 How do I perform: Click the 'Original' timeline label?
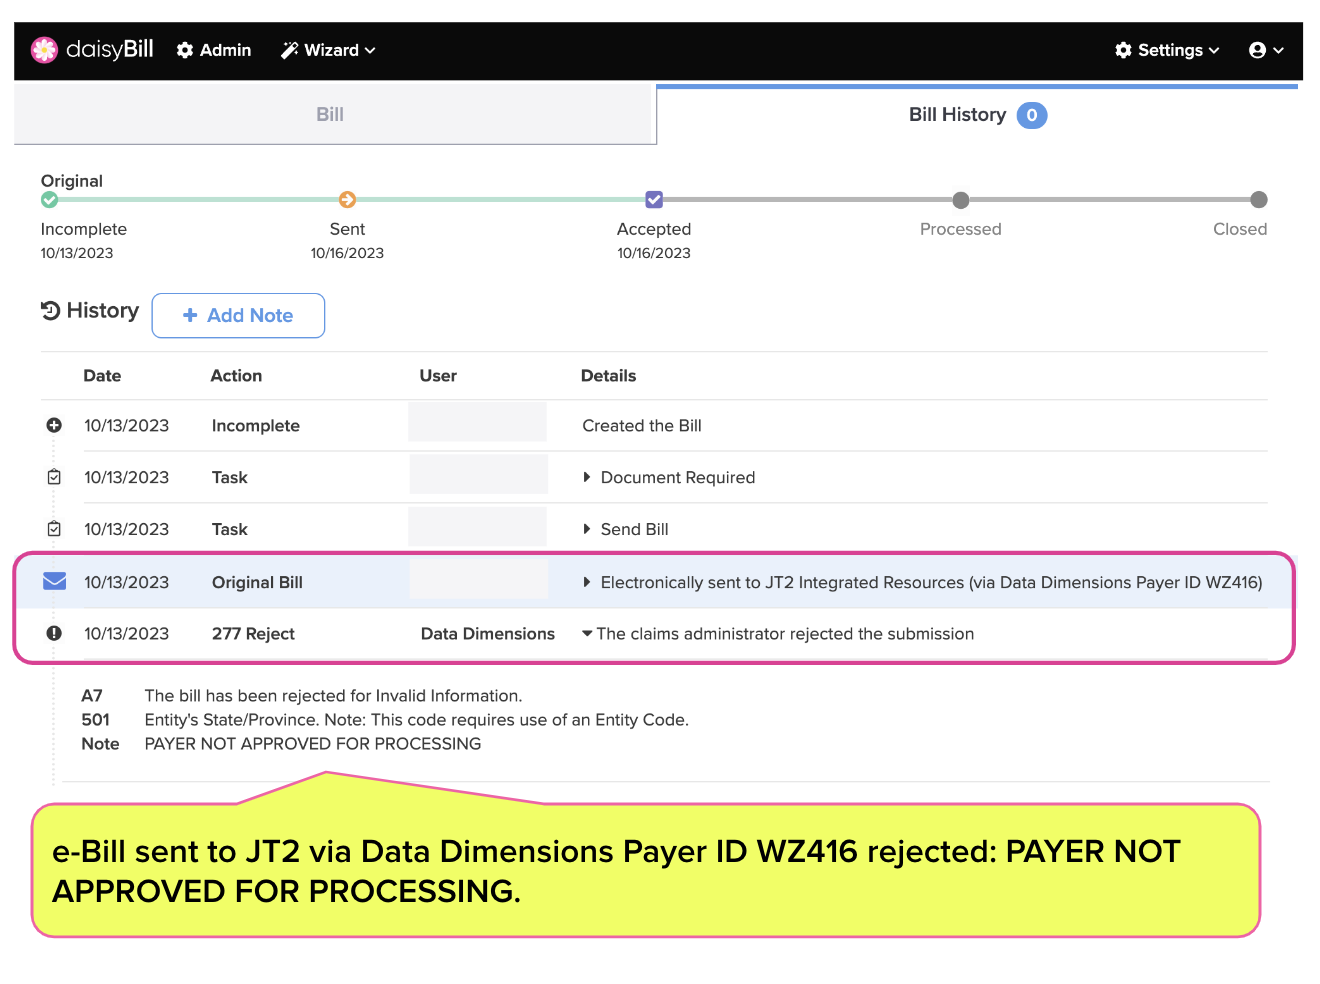[72, 181]
